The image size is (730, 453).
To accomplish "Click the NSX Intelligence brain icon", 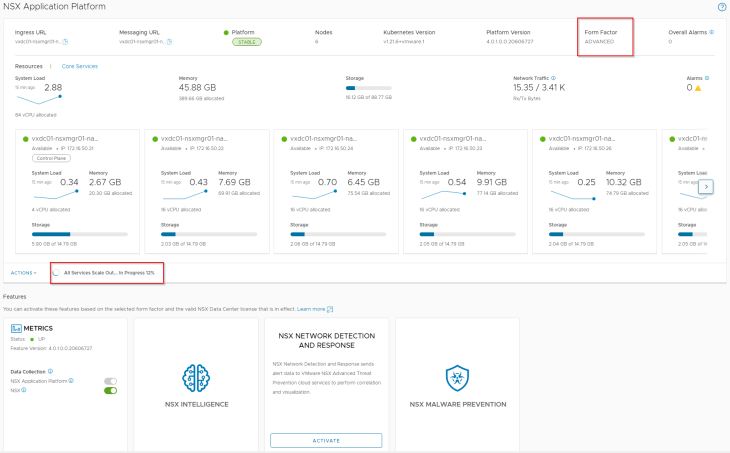I will pos(196,378).
